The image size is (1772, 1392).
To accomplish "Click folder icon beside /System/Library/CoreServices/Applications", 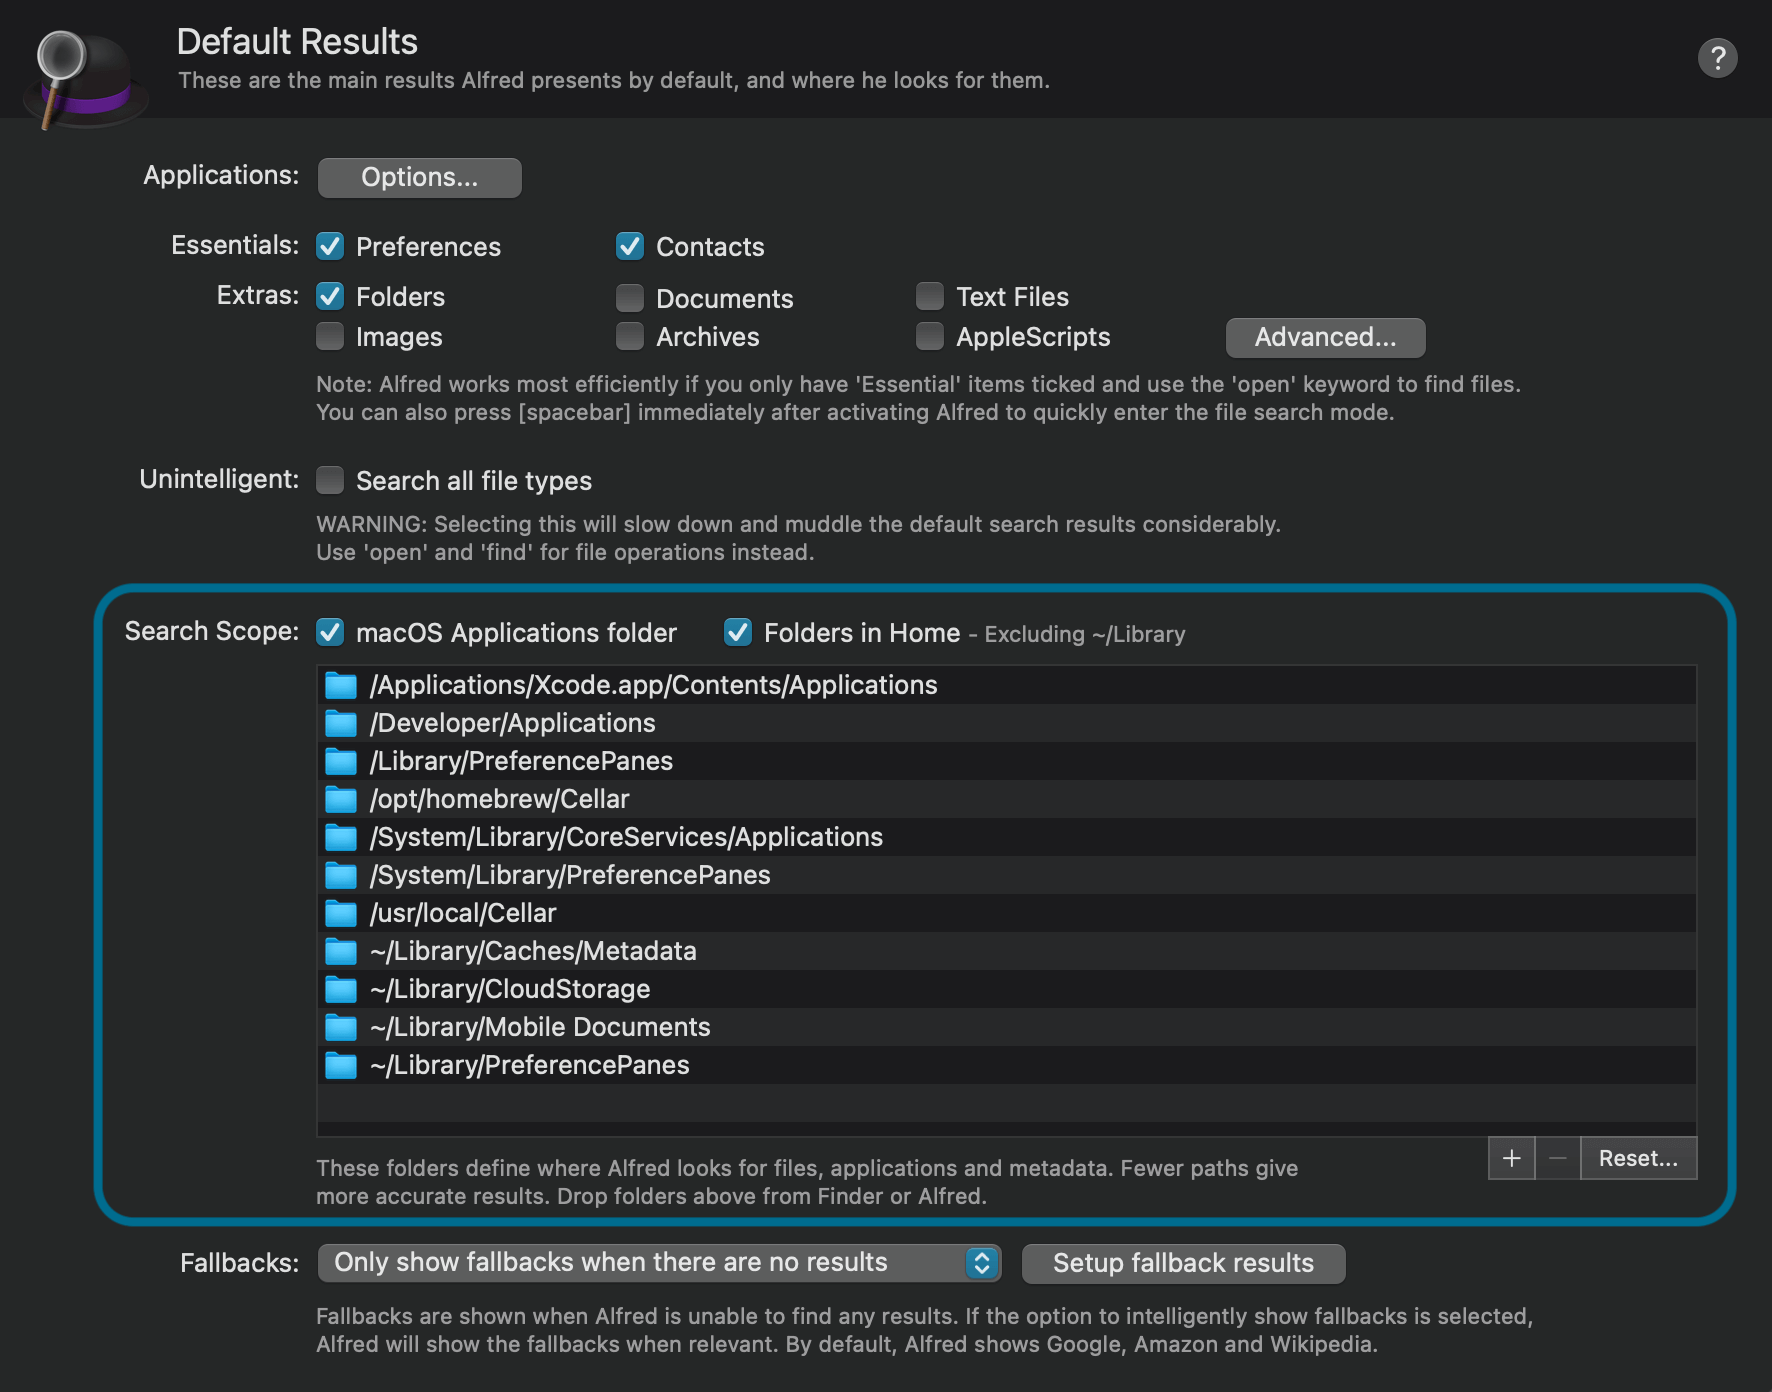I will pyautogui.click(x=341, y=837).
